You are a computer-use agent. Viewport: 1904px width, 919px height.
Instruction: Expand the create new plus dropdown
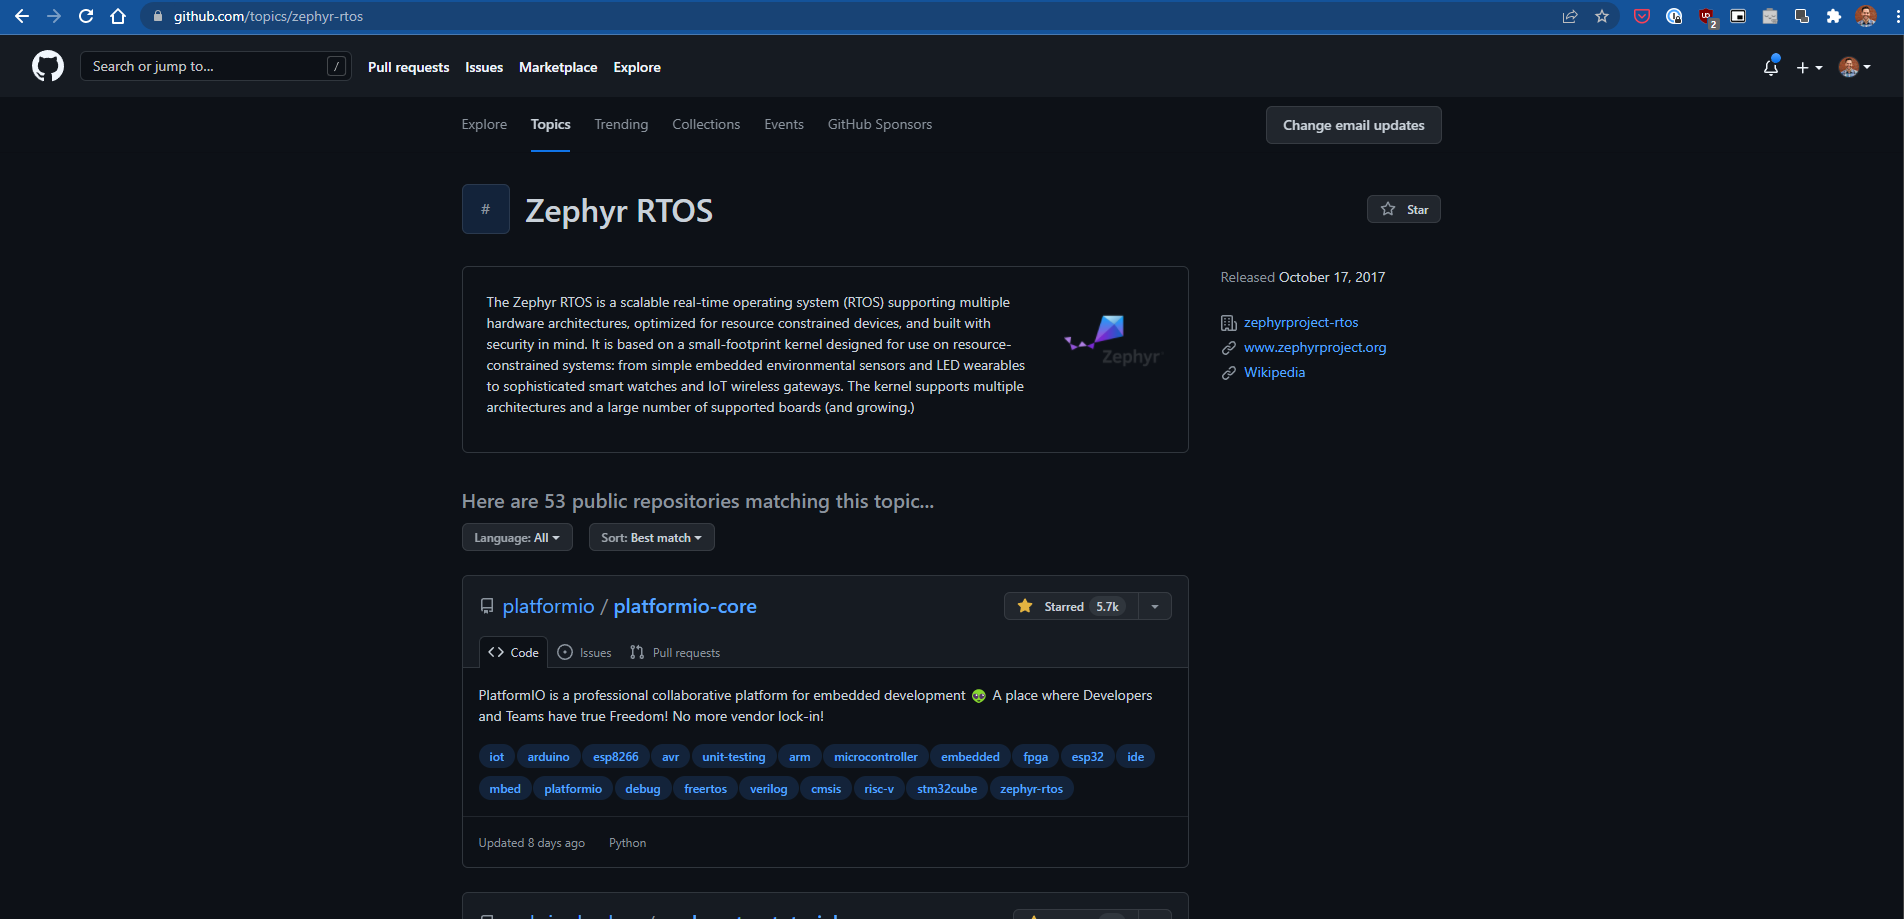(1809, 67)
